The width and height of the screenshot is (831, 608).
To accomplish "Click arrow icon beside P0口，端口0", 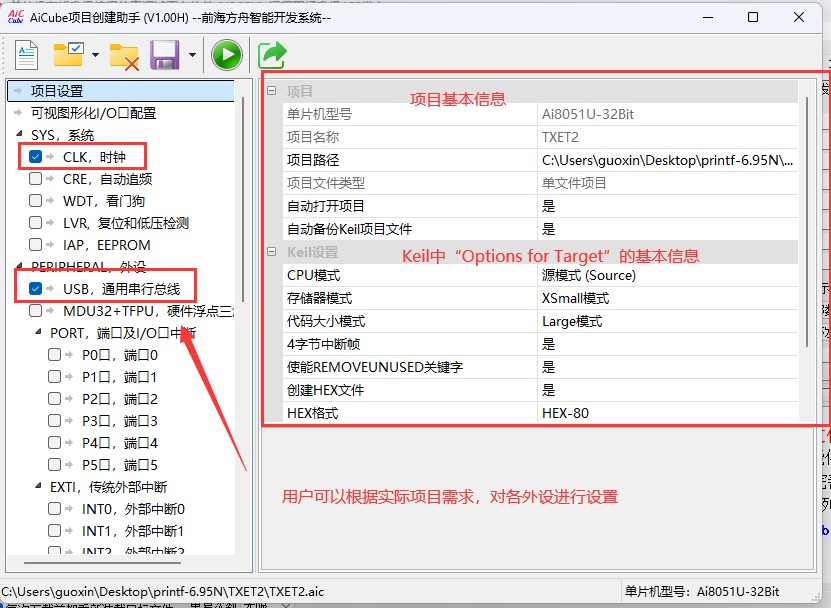I will (69, 355).
